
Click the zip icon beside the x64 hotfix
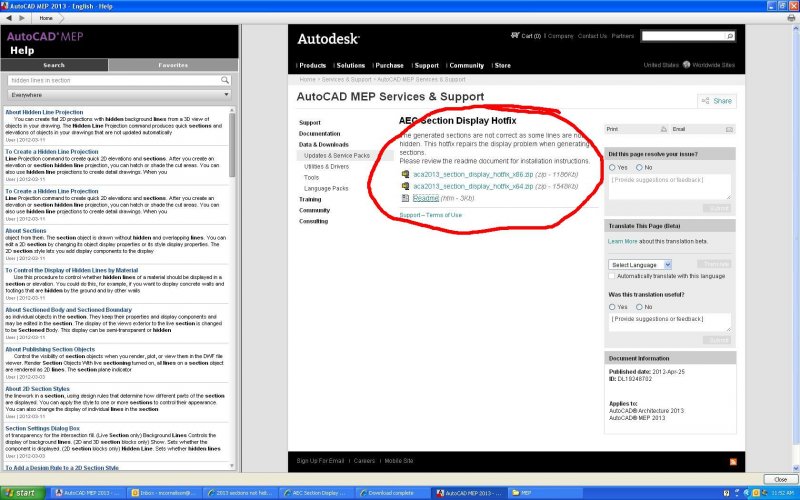405,186
